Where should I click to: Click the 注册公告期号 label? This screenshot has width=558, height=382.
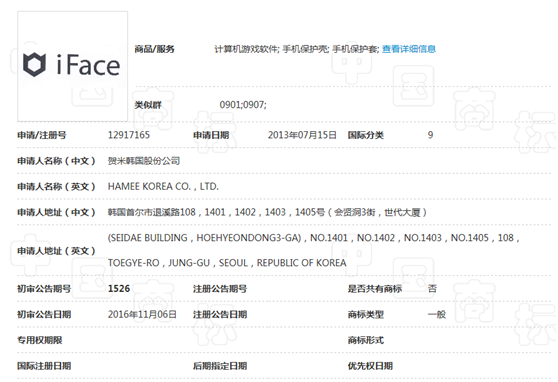(220, 289)
